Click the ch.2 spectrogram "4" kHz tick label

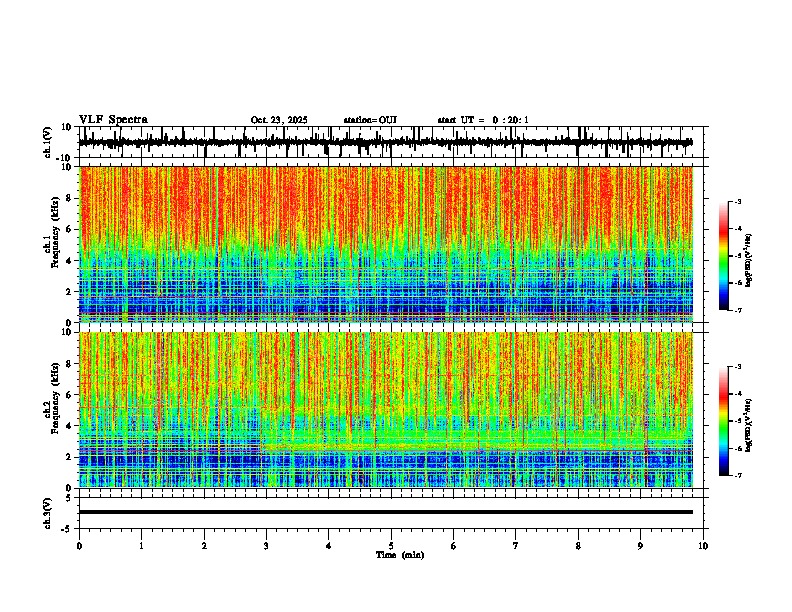point(69,426)
